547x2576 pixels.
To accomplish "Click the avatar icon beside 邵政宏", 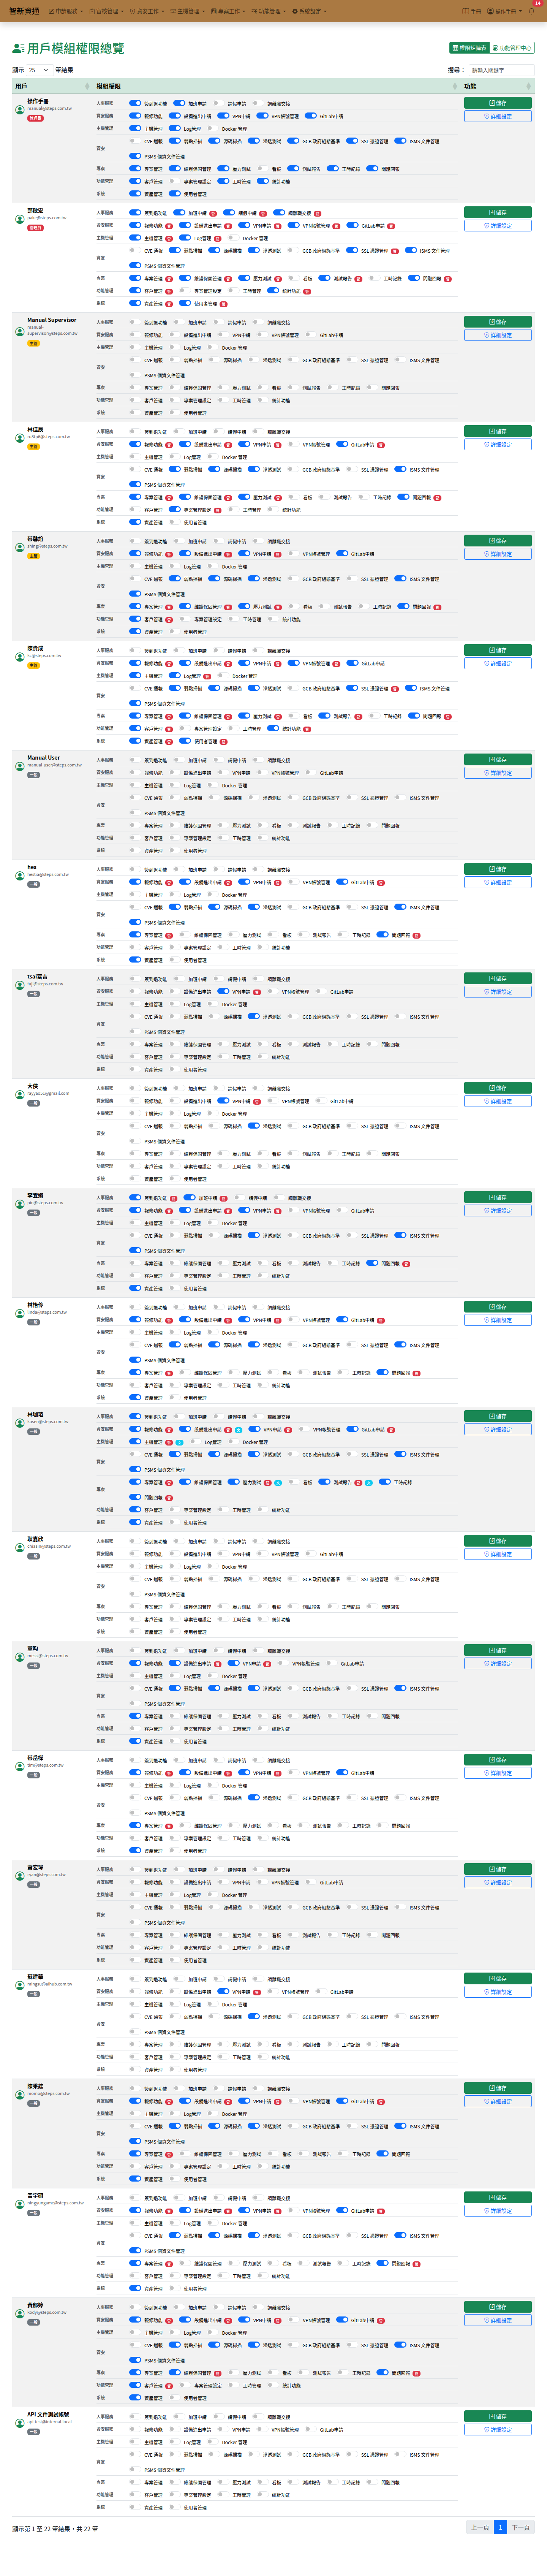I will (20, 219).
